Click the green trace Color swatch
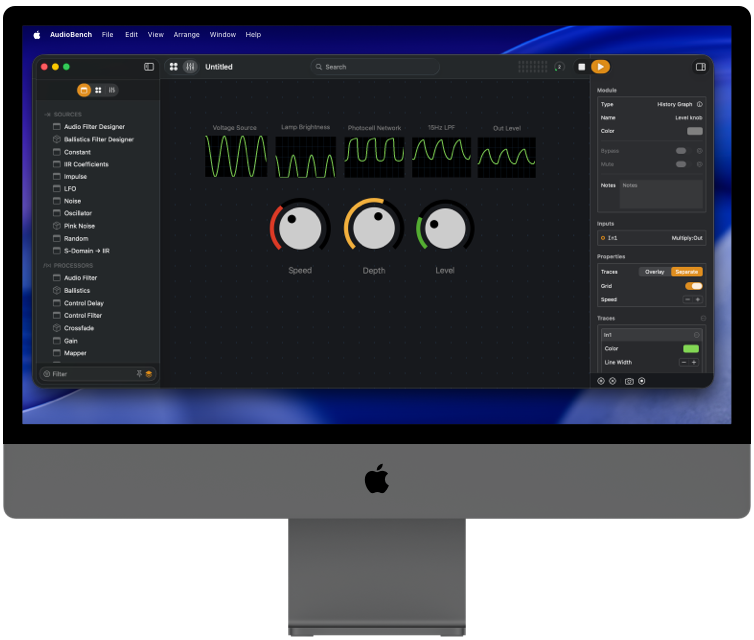This screenshot has width=754, height=640. [x=691, y=349]
